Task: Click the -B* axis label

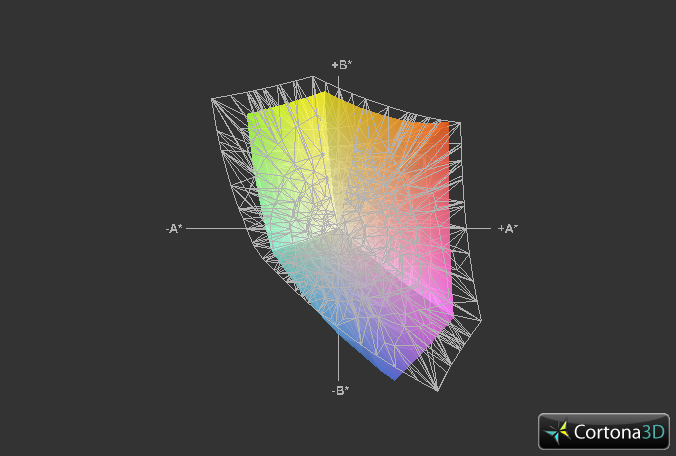Action: [x=340, y=390]
